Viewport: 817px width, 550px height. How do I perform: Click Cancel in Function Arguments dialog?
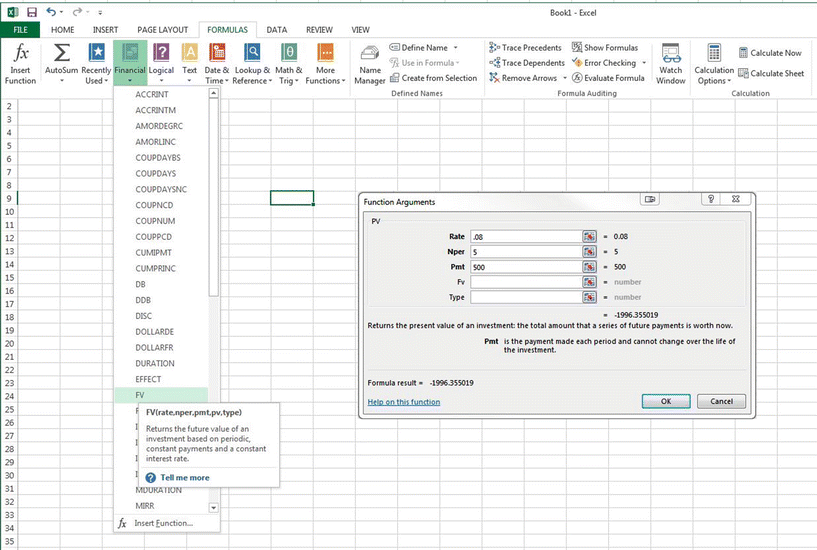coord(721,401)
